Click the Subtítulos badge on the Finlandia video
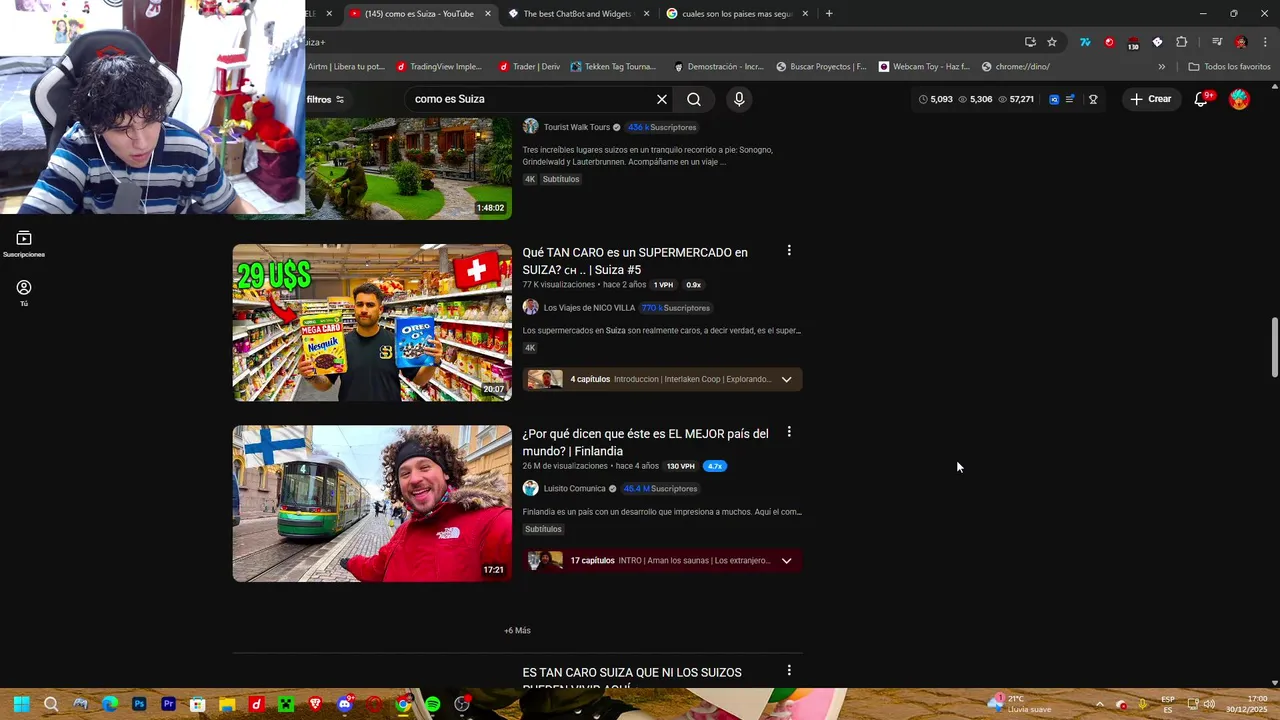1280x720 pixels. (543, 529)
